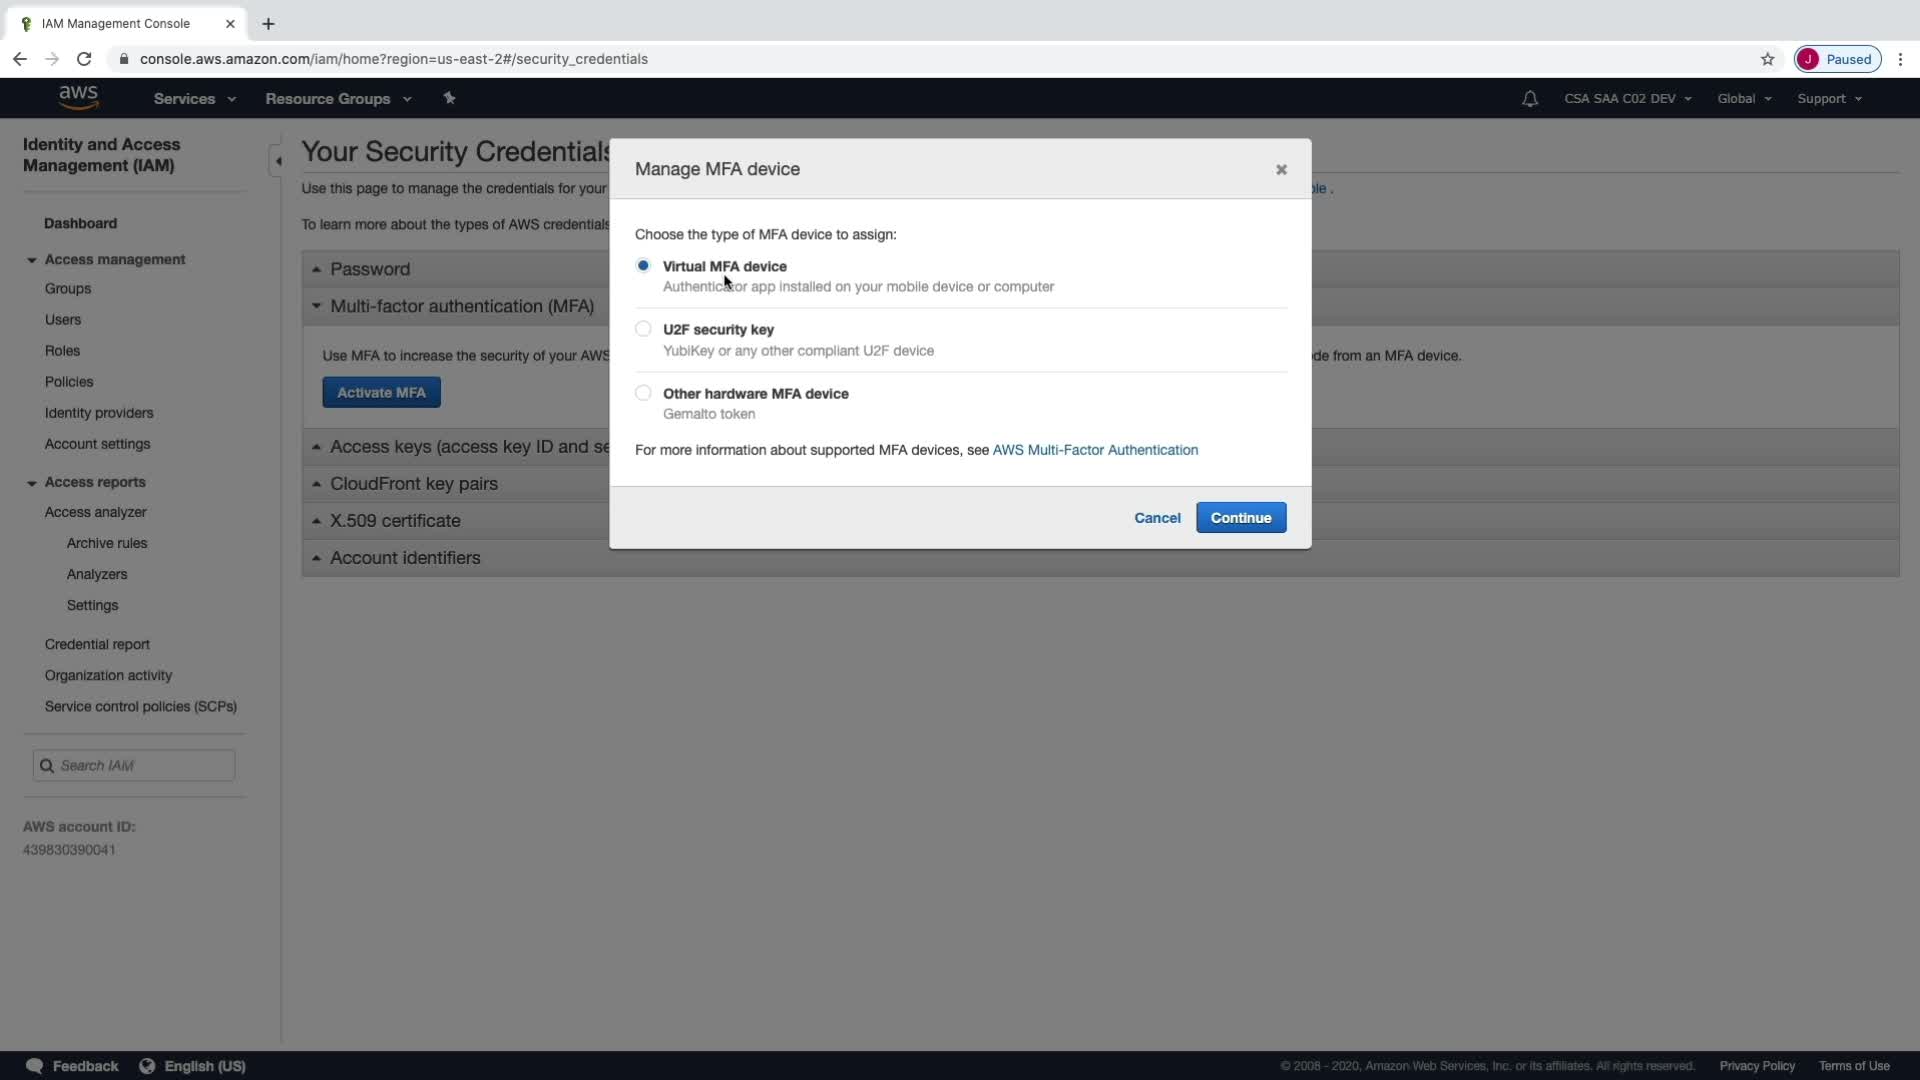Open the Resource Groups menu

pyautogui.click(x=337, y=99)
